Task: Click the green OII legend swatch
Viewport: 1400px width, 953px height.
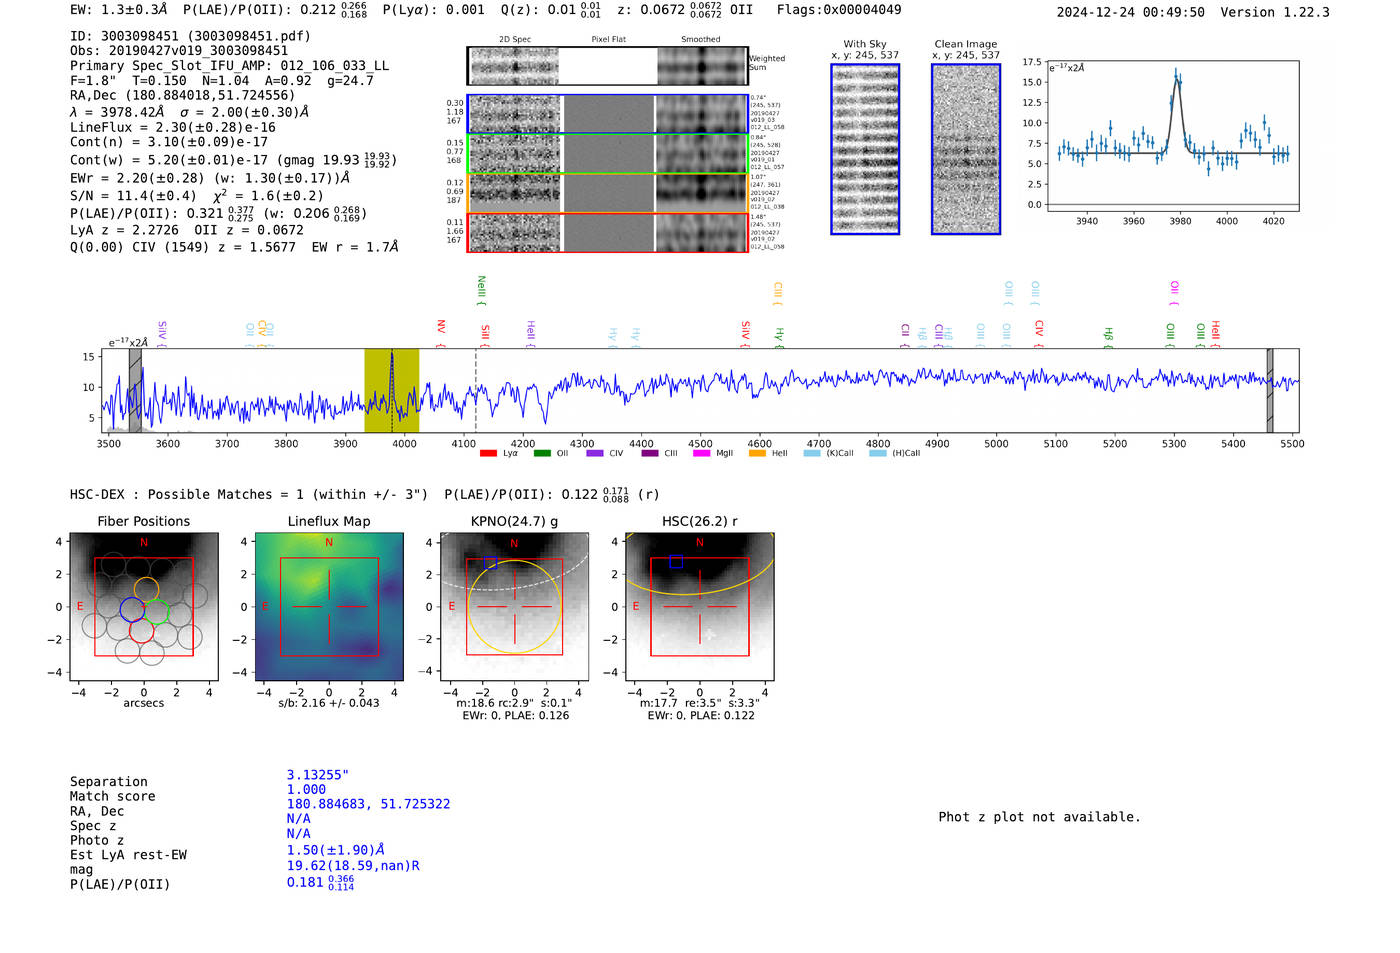Action: (542, 453)
